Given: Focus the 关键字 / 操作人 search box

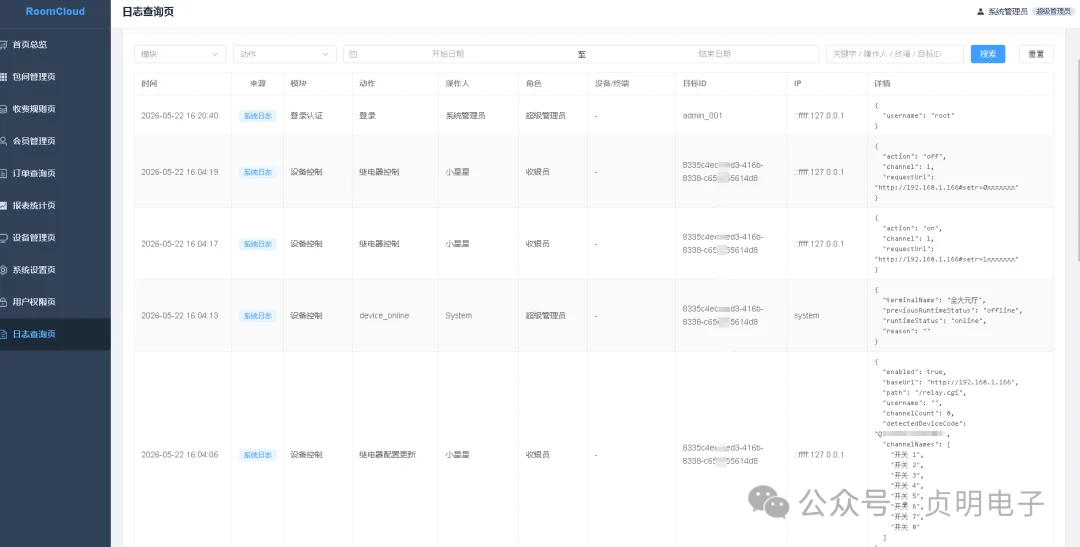Looking at the screenshot, I should point(895,54).
